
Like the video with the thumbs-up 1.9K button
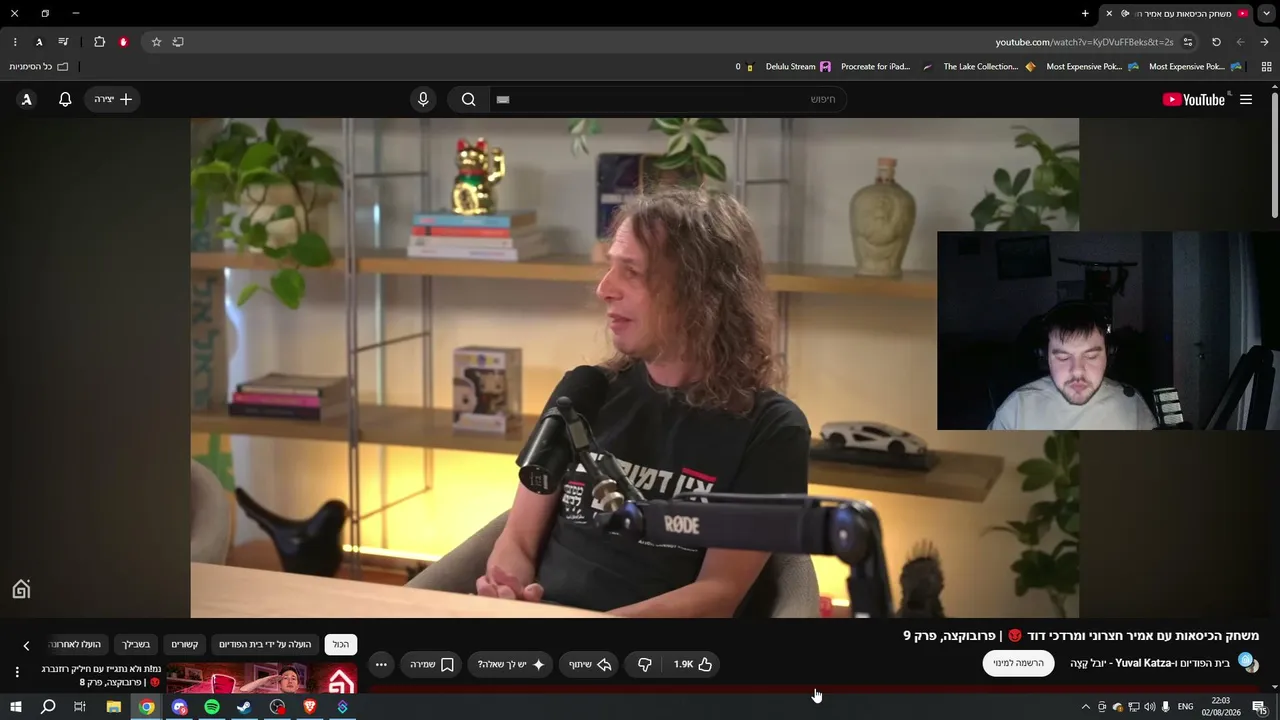693,664
